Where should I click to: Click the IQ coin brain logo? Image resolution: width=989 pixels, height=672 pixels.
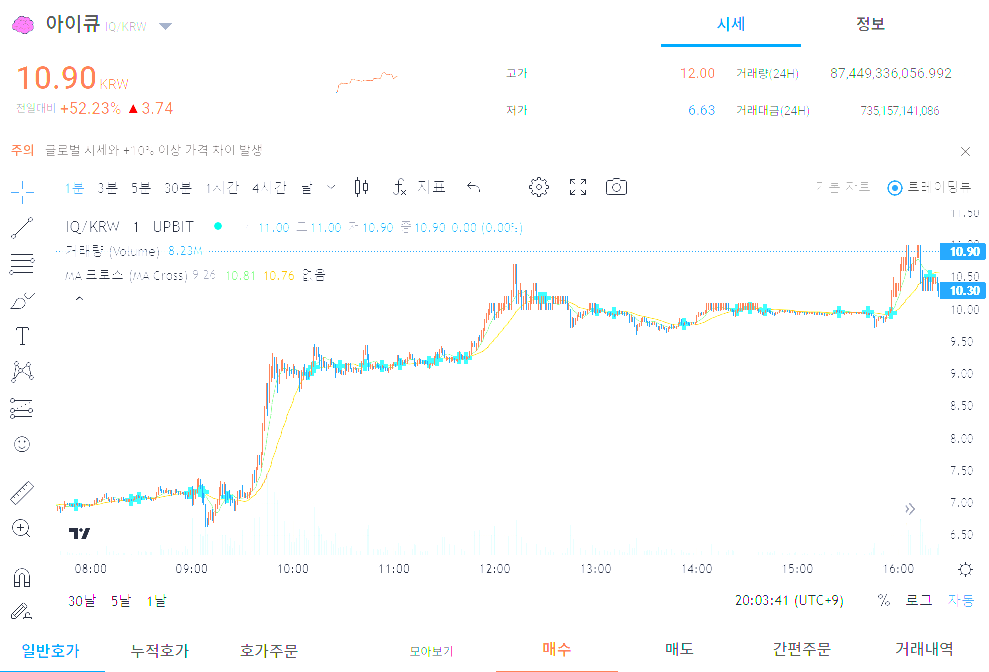[x=23, y=25]
